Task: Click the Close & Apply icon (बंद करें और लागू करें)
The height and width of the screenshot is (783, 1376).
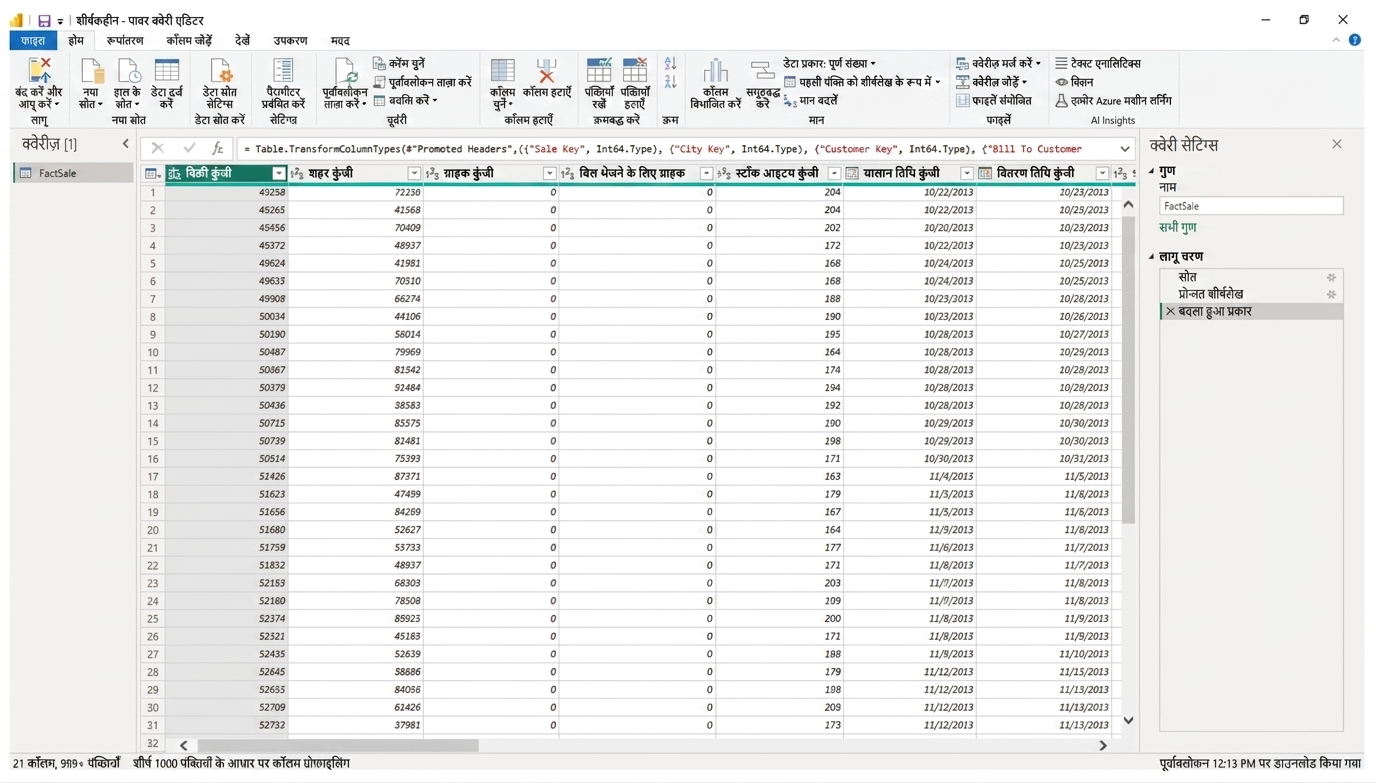Action: point(39,72)
